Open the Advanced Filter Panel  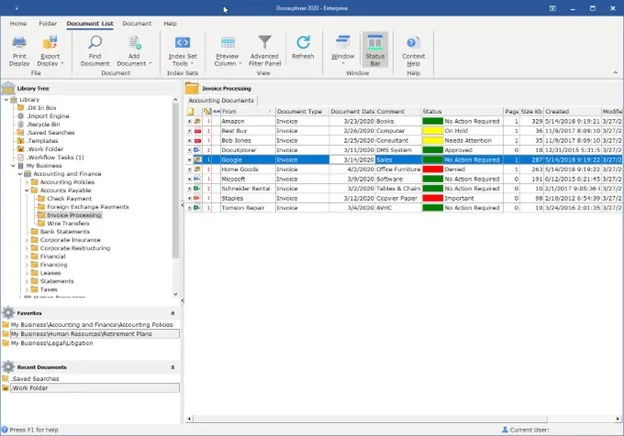click(265, 51)
